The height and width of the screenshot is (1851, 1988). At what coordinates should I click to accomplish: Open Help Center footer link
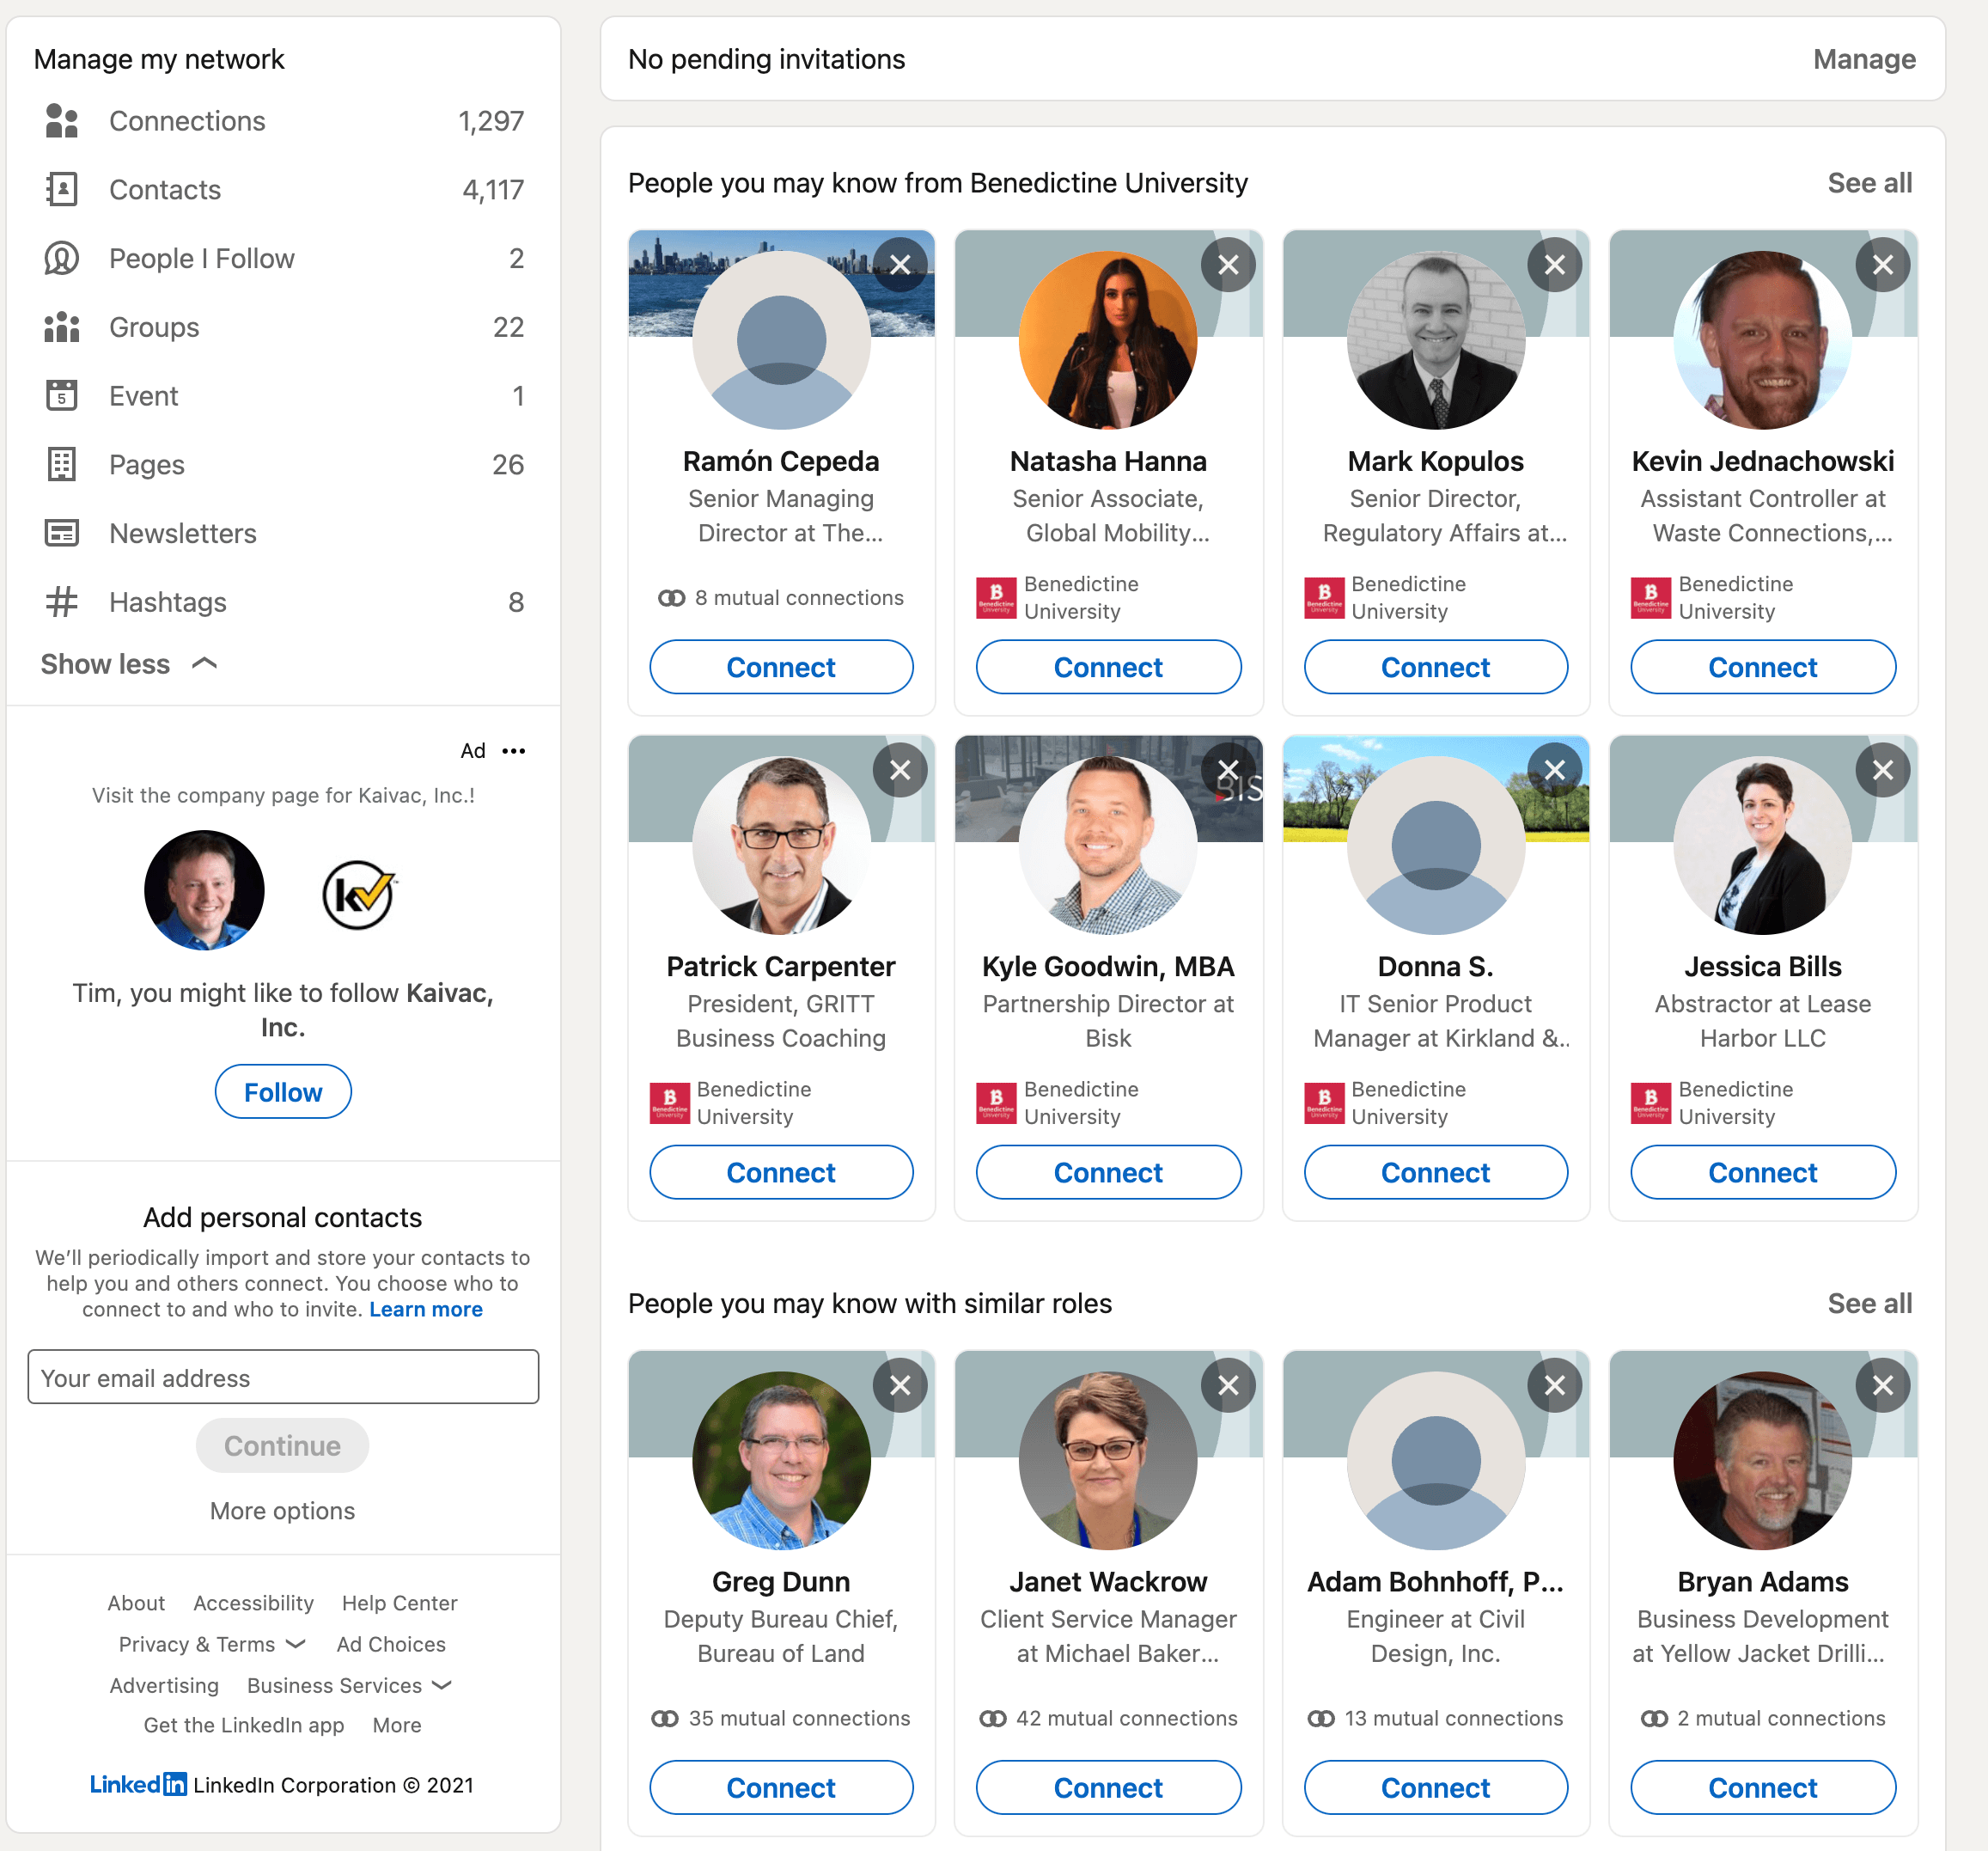[400, 1603]
